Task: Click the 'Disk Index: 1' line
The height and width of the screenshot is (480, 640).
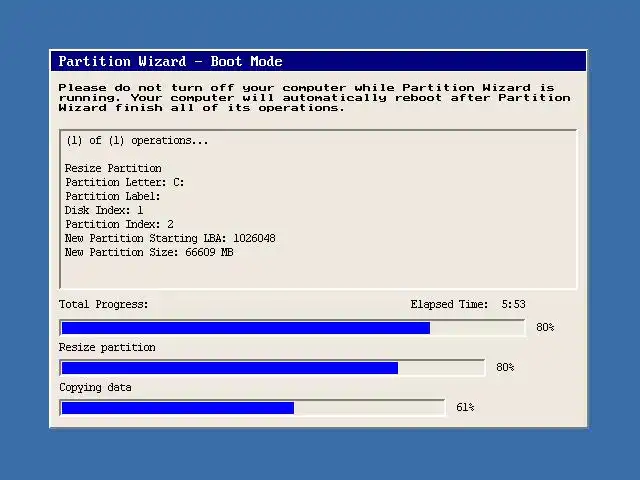Action: pos(104,210)
